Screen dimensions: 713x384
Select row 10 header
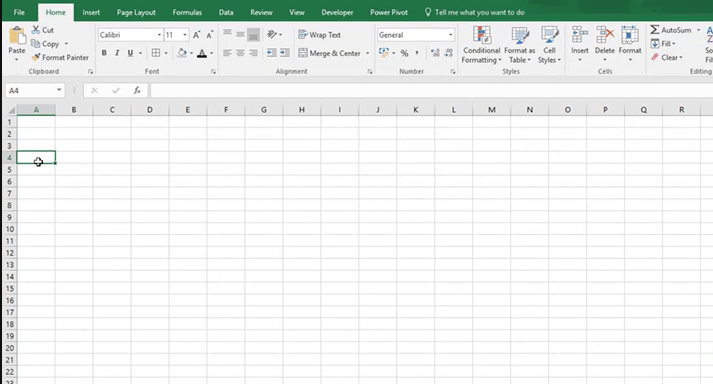pyautogui.click(x=10, y=229)
